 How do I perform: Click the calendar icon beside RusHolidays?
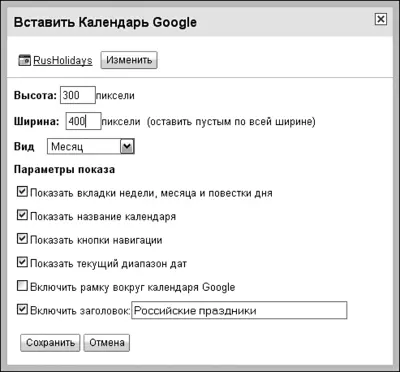24,60
